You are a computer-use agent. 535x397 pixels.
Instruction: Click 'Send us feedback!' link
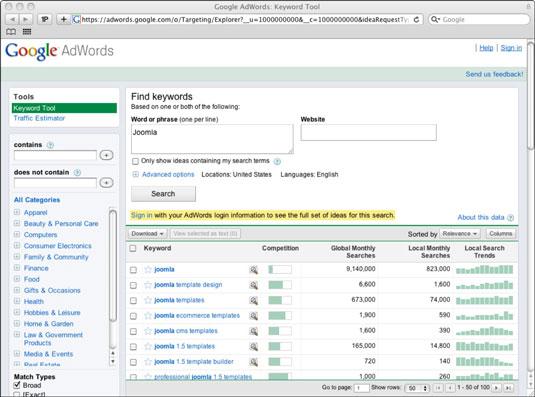point(494,74)
